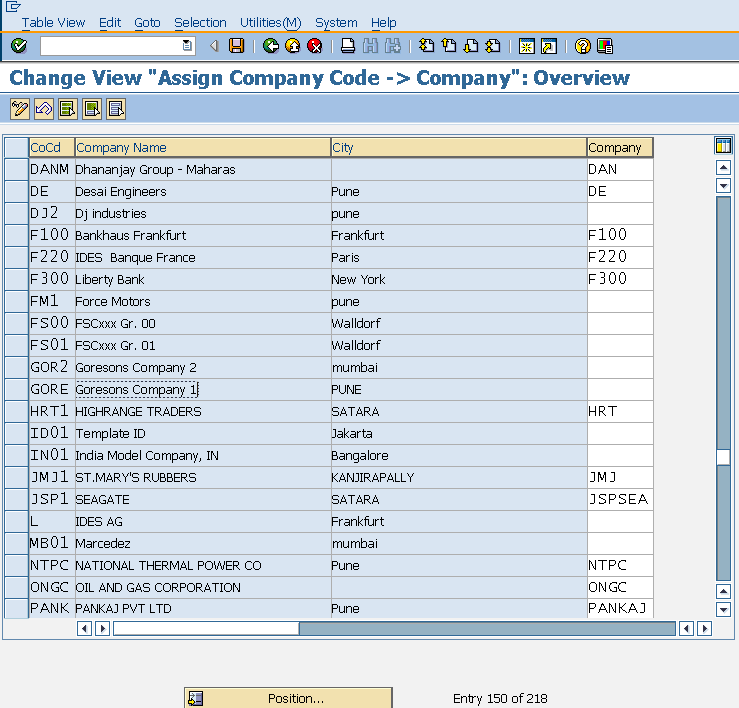739x708 pixels.
Task: Go to the Previous Page icon
Action: tap(449, 46)
